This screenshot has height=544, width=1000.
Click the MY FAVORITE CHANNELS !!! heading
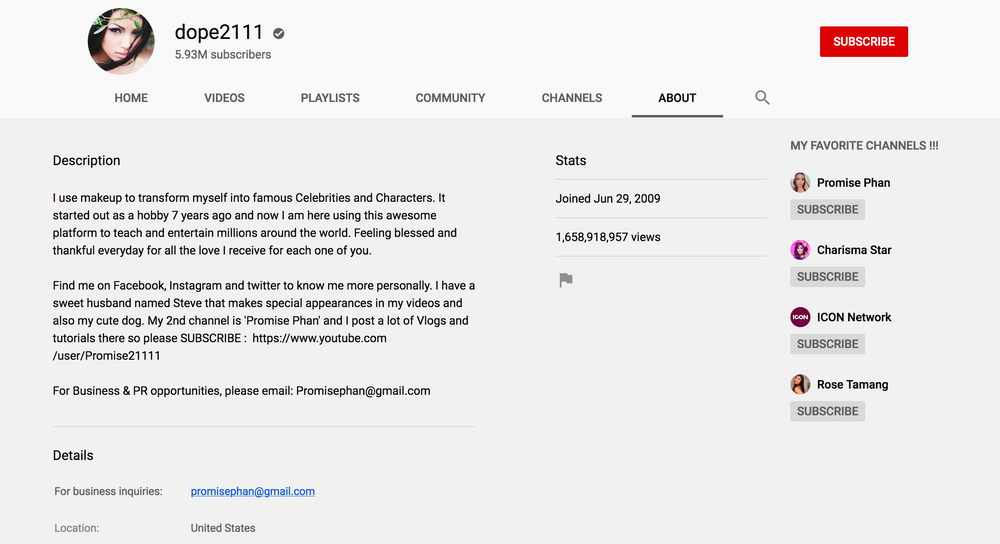(864, 145)
